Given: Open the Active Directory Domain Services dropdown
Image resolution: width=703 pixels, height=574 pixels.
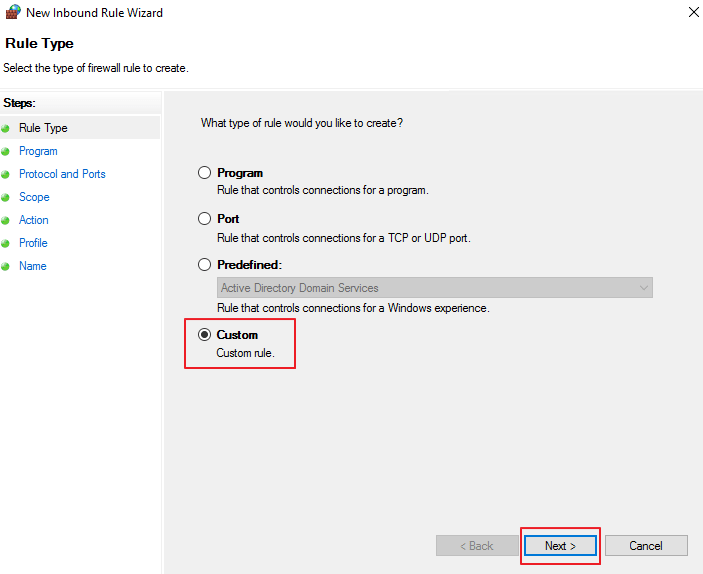Looking at the screenshot, I should pyautogui.click(x=434, y=287).
